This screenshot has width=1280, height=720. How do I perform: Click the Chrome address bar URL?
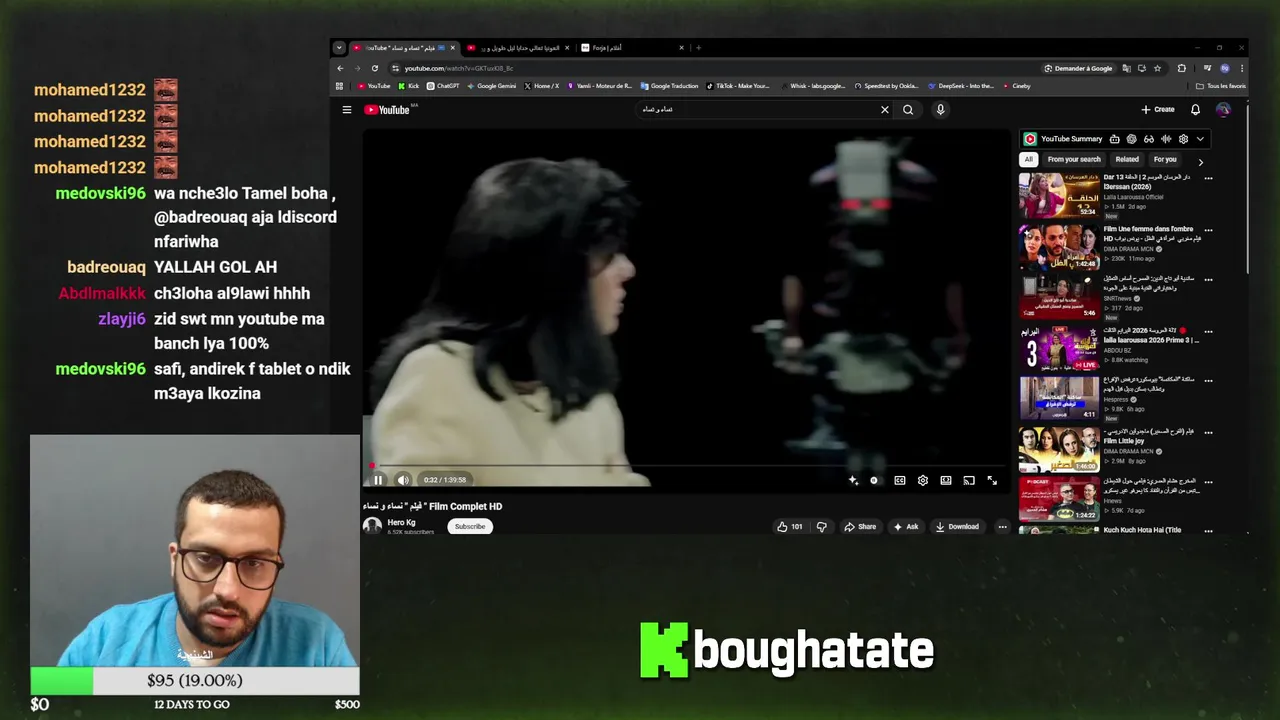[x=459, y=68]
